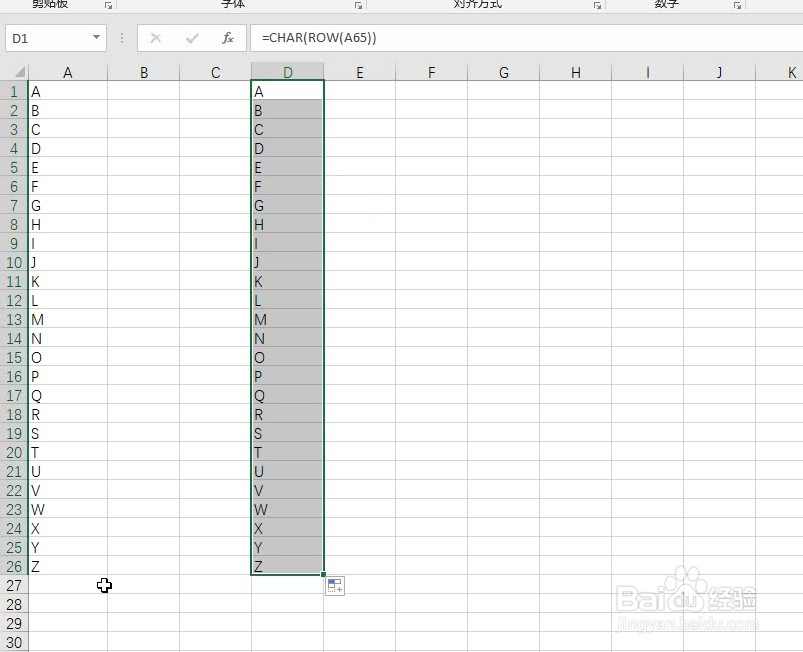This screenshot has width=803, height=652.
Task: Click the Select All corner triangle
Action: coord(19,72)
